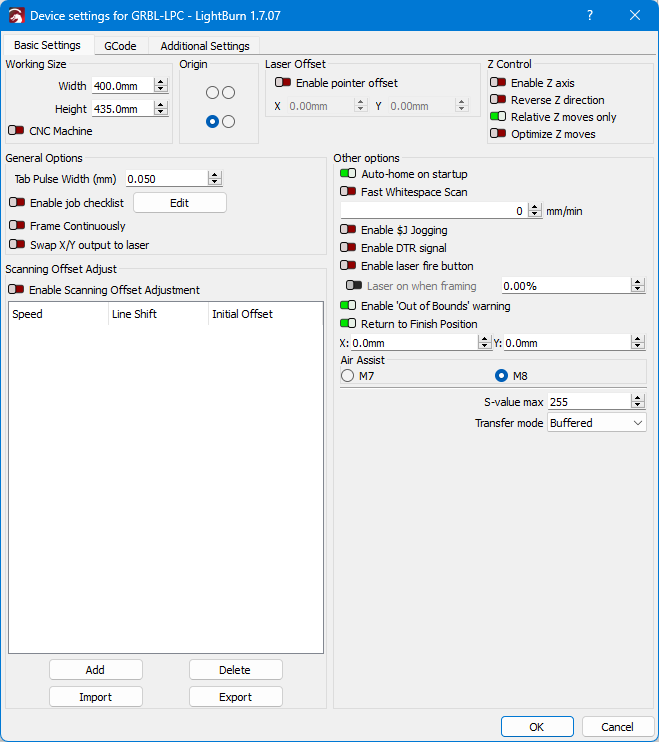Disable 'Out of Bounds' warning toggle
This screenshot has height=742, width=659.
click(x=348, y=306)
